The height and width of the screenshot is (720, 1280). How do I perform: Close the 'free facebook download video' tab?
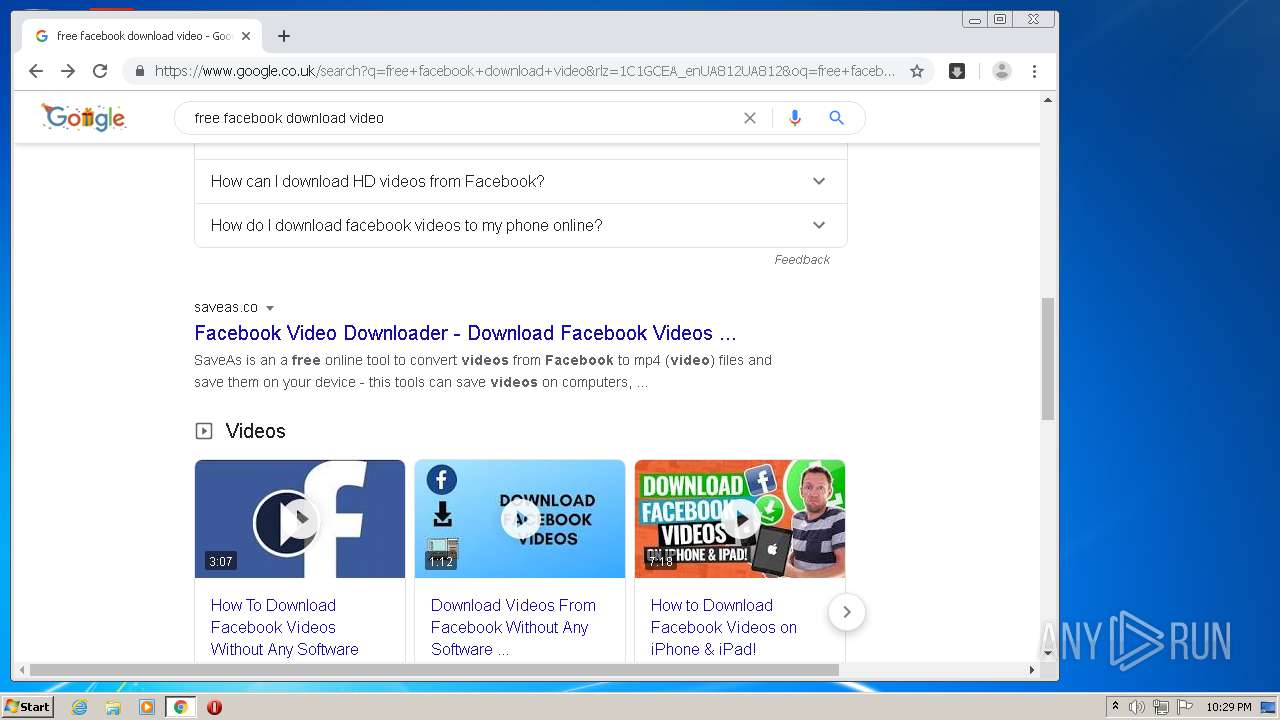[x=246, y=36]
